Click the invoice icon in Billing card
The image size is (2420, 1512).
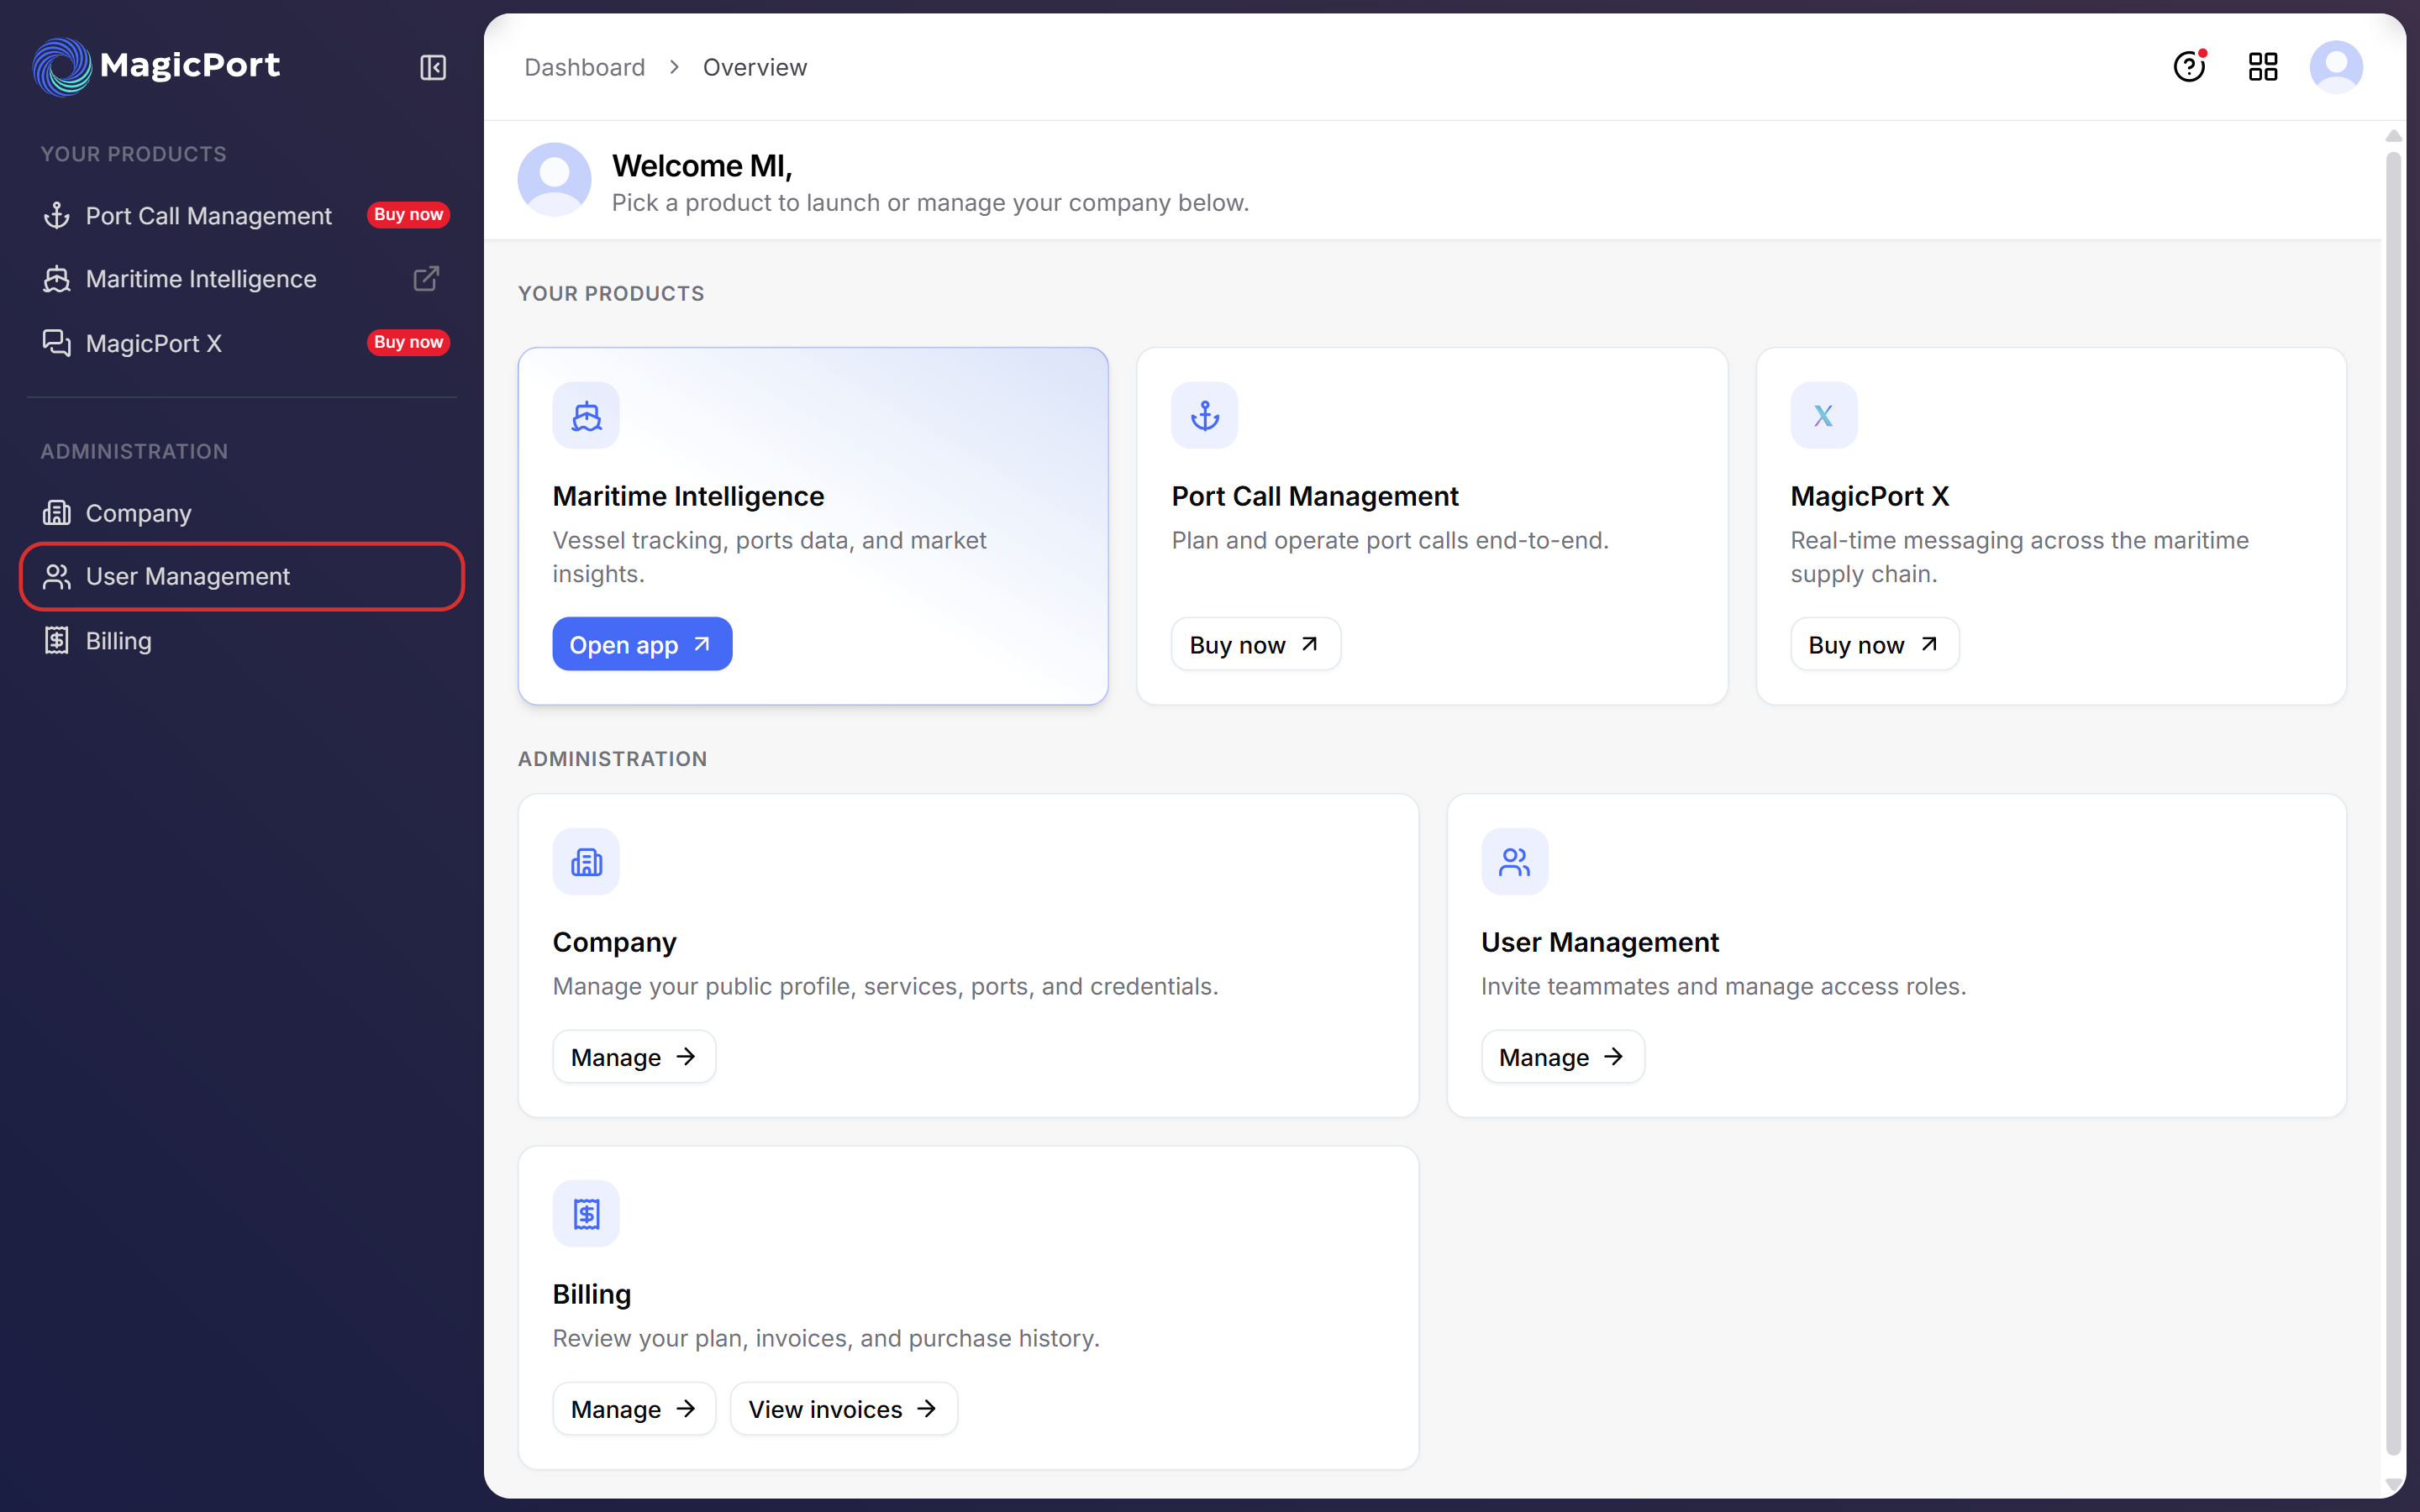(x=586, y=1213)
